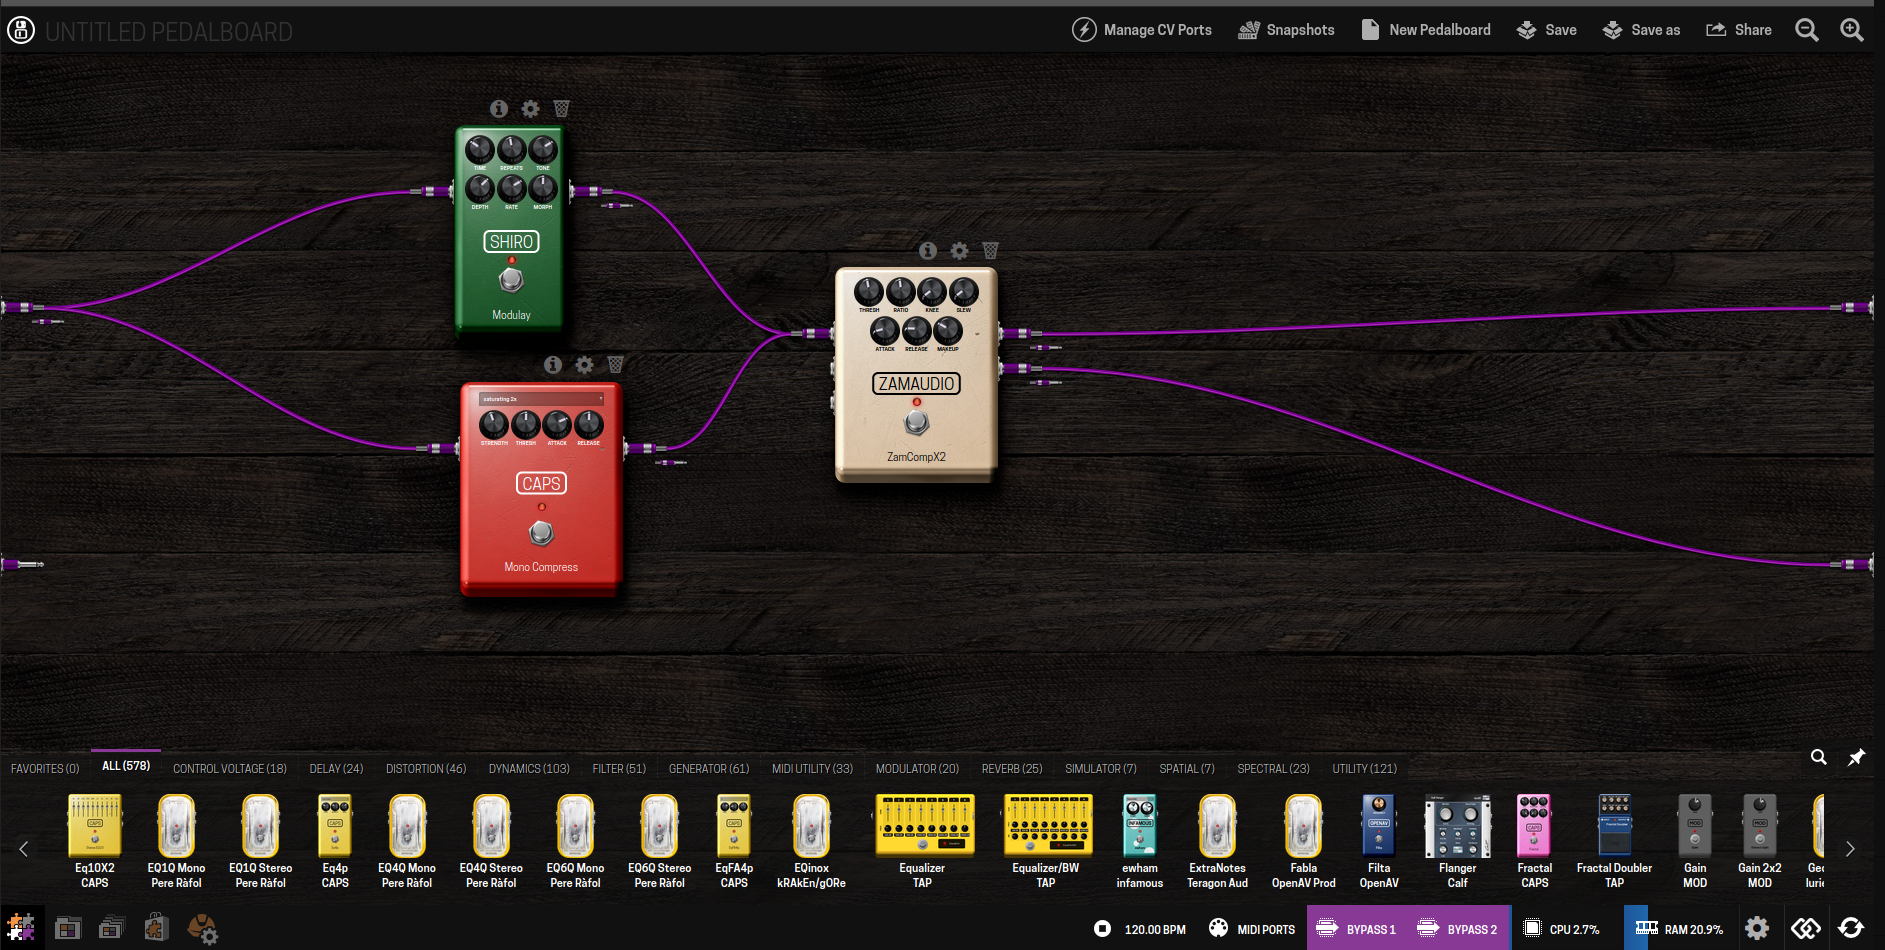Switch to CONTROL VOLTAGE (18) category
The image size is (1885, 950).
230,769
